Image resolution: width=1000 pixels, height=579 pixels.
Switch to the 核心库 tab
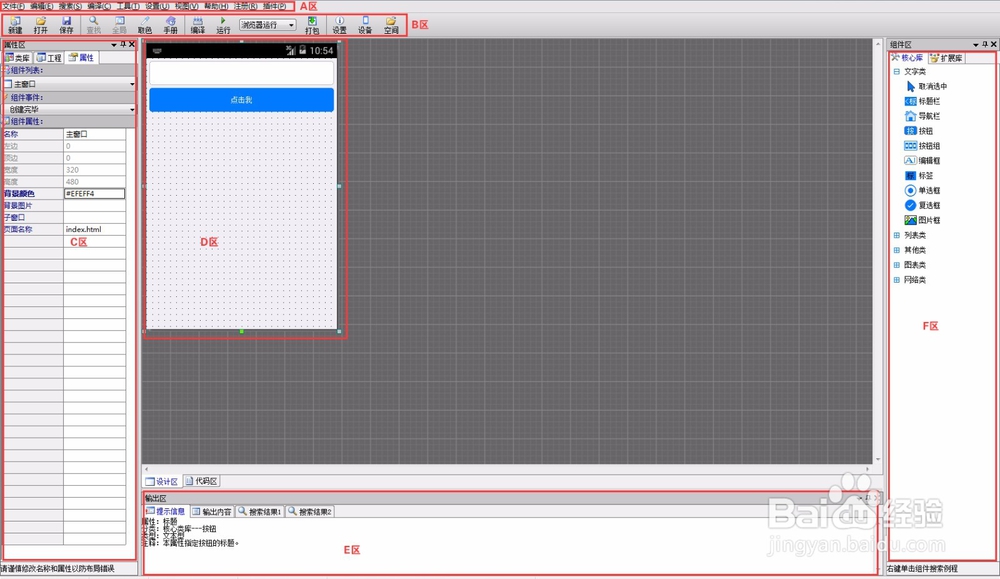908,58
